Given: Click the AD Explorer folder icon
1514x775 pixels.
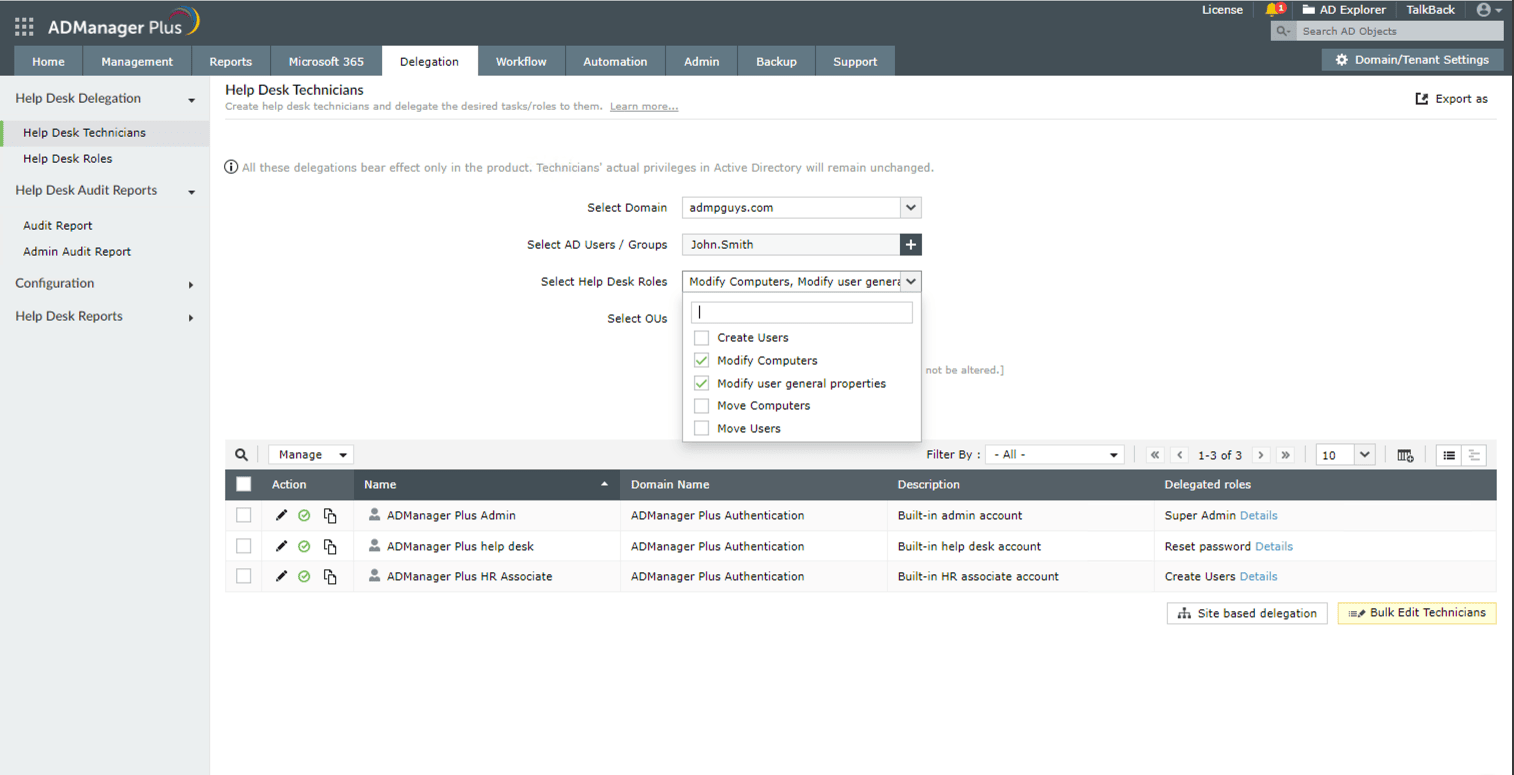Looking at the screenshot, I should (x=1308, y=10).
